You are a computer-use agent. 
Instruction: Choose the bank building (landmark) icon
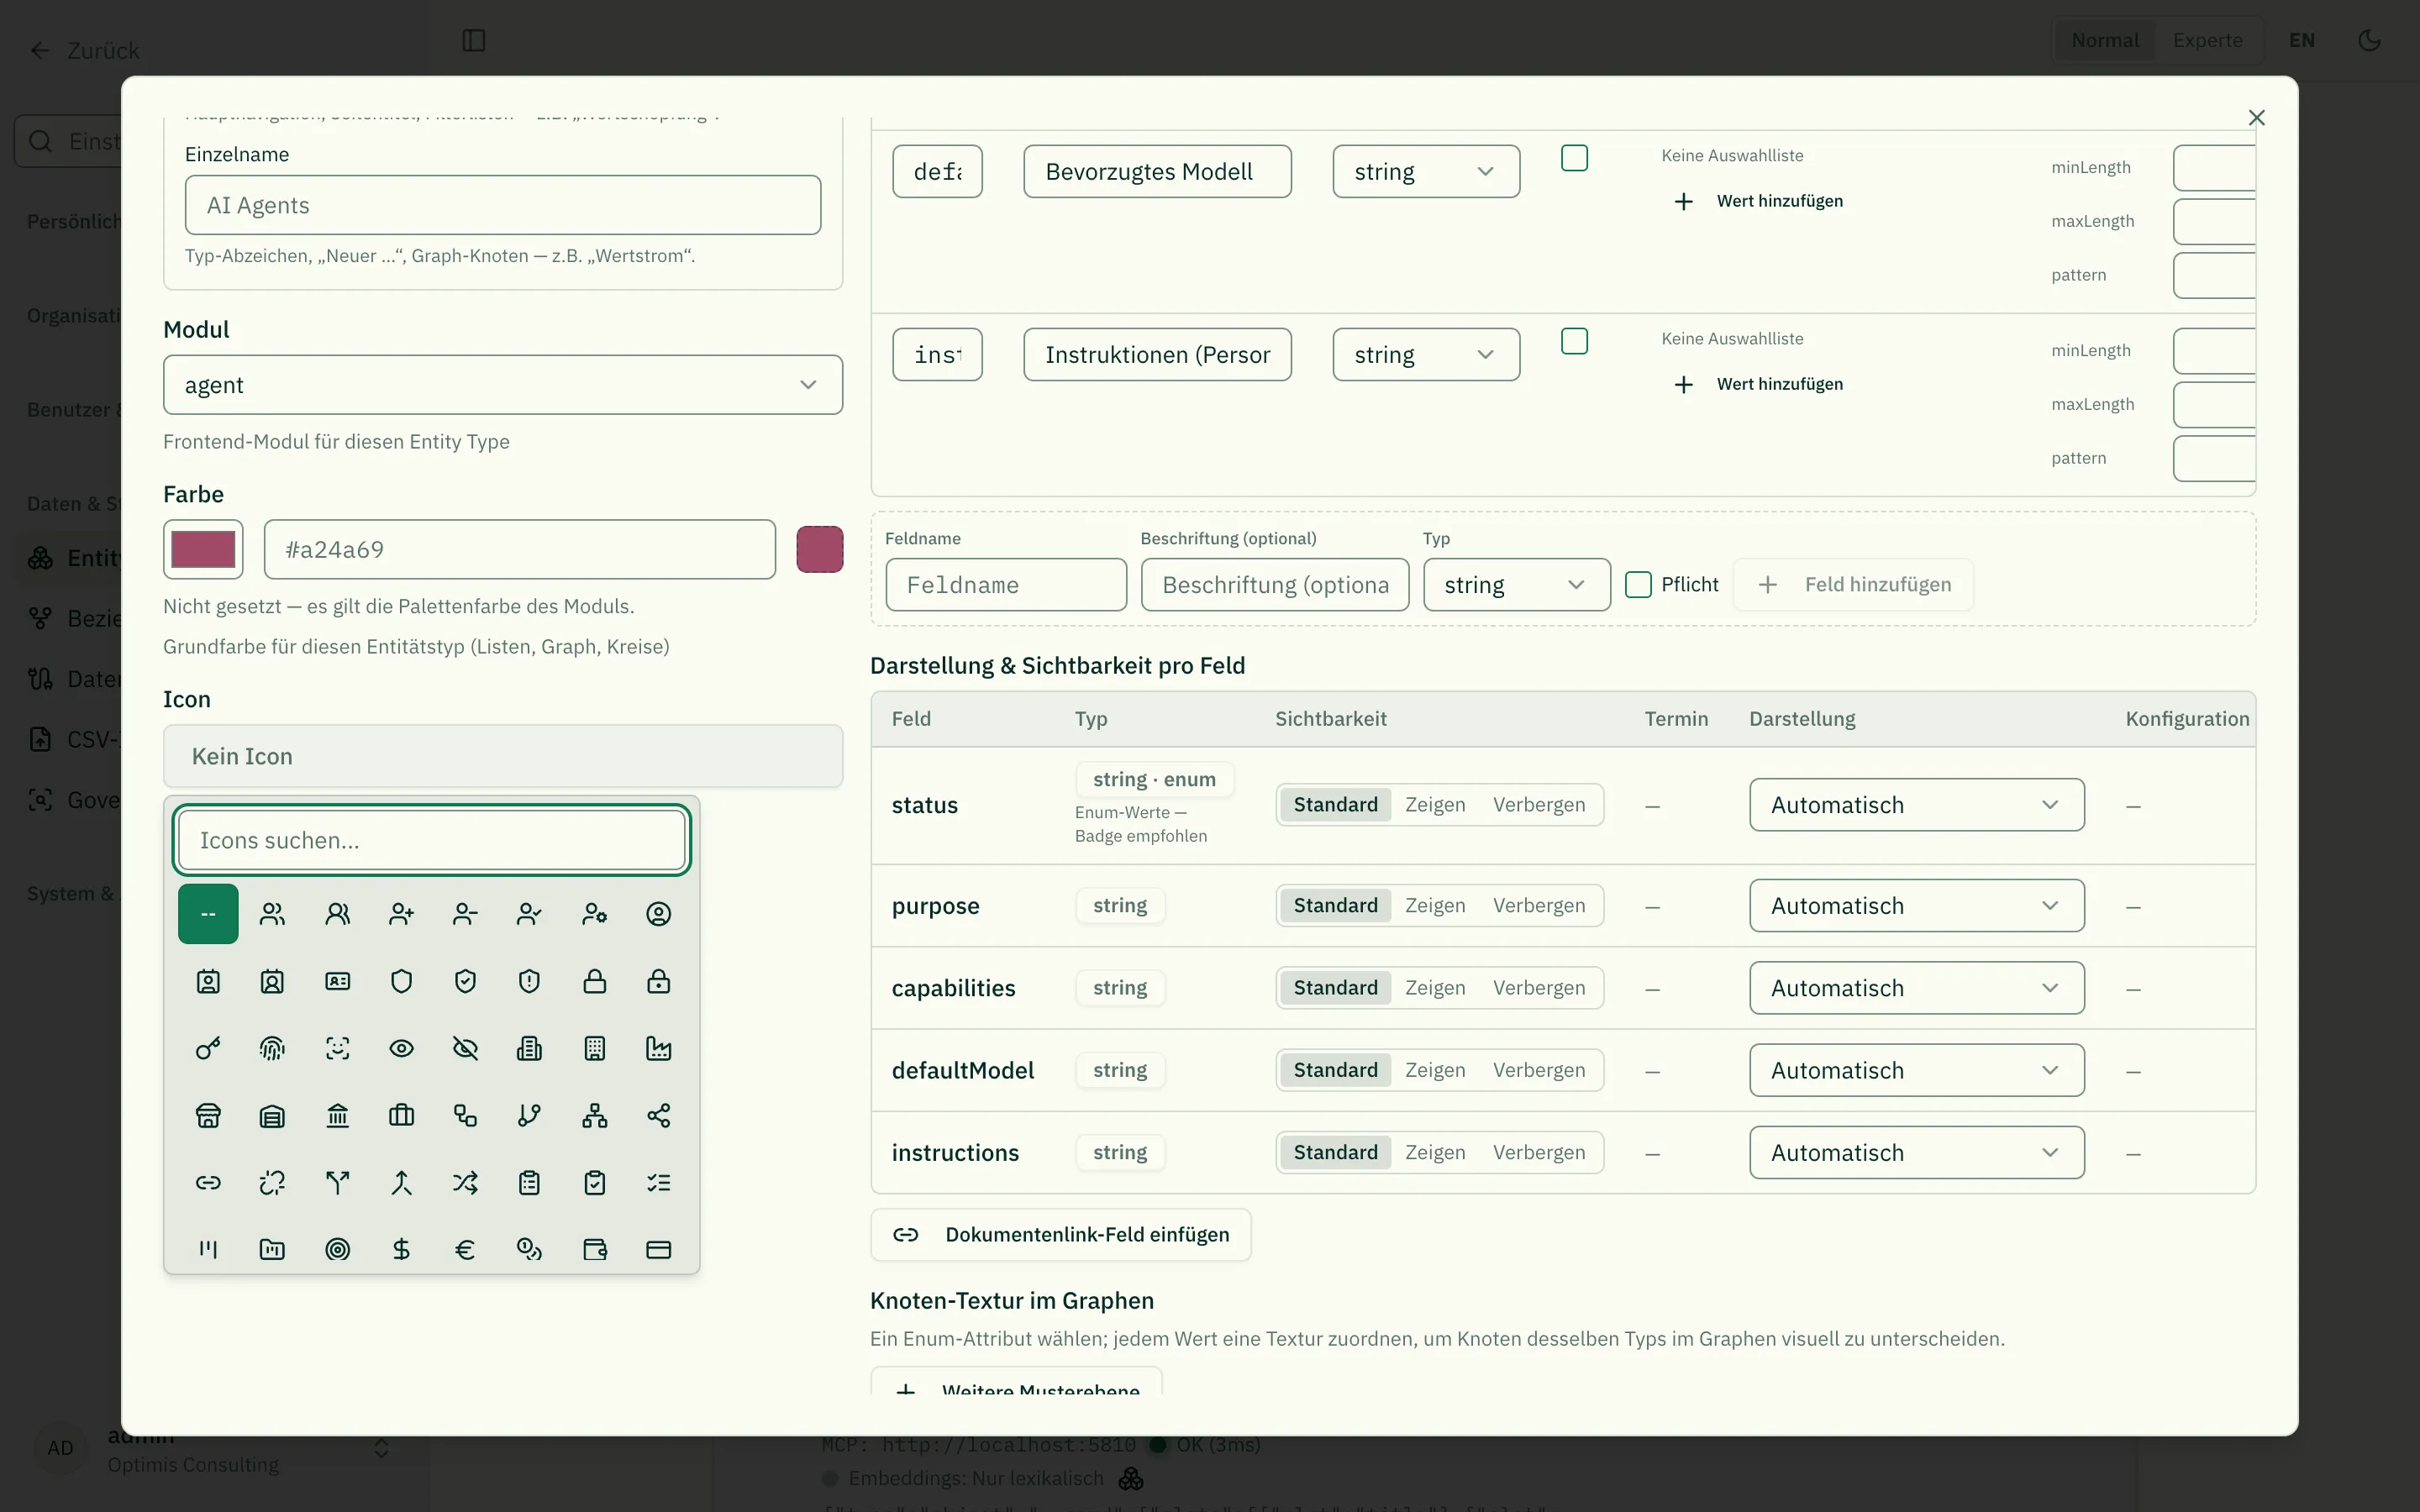[x=337, y=1115]
